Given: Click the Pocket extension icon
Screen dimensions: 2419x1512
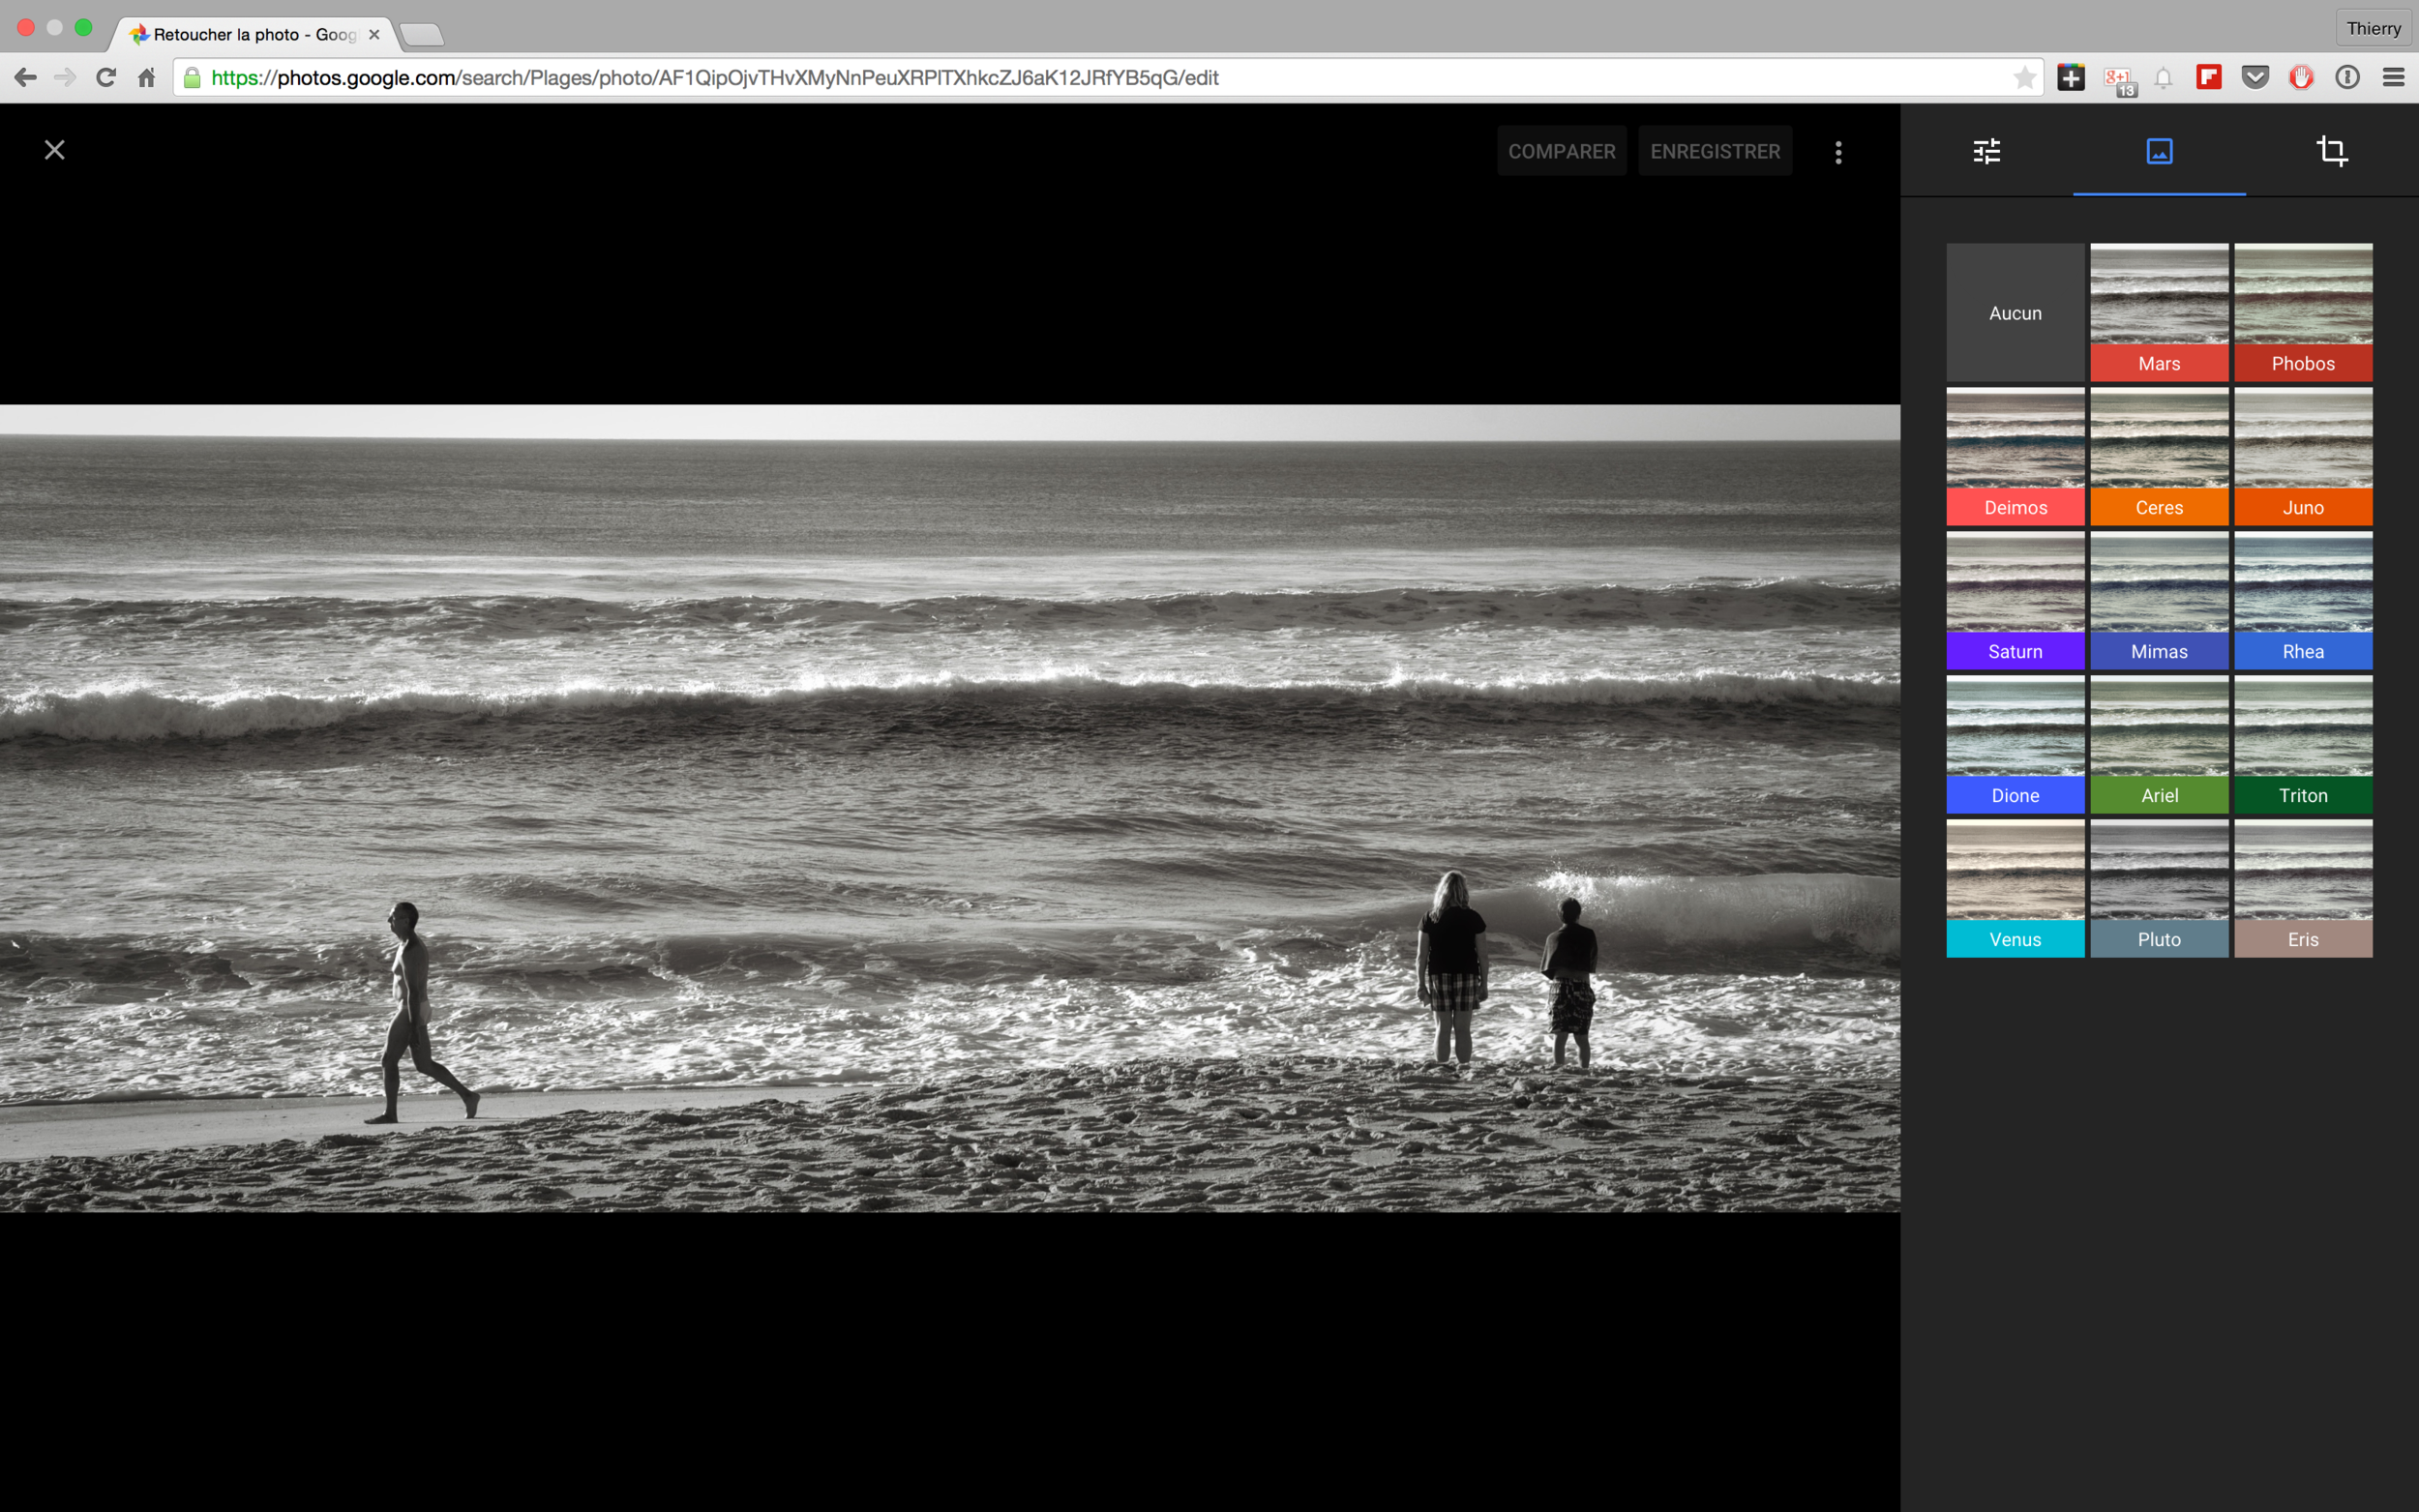Looking at the screenshot, I should point(2254,77).
